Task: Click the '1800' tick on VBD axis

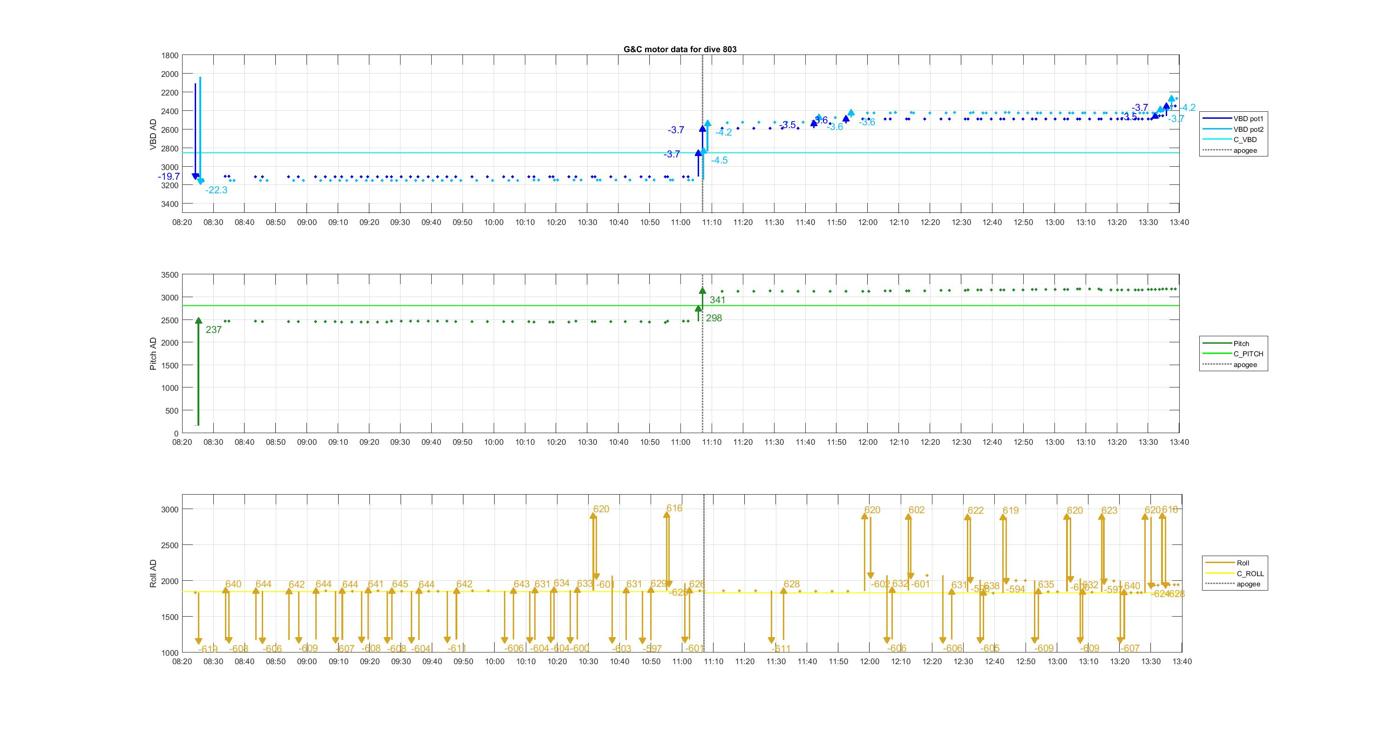Action: (170, 56)
